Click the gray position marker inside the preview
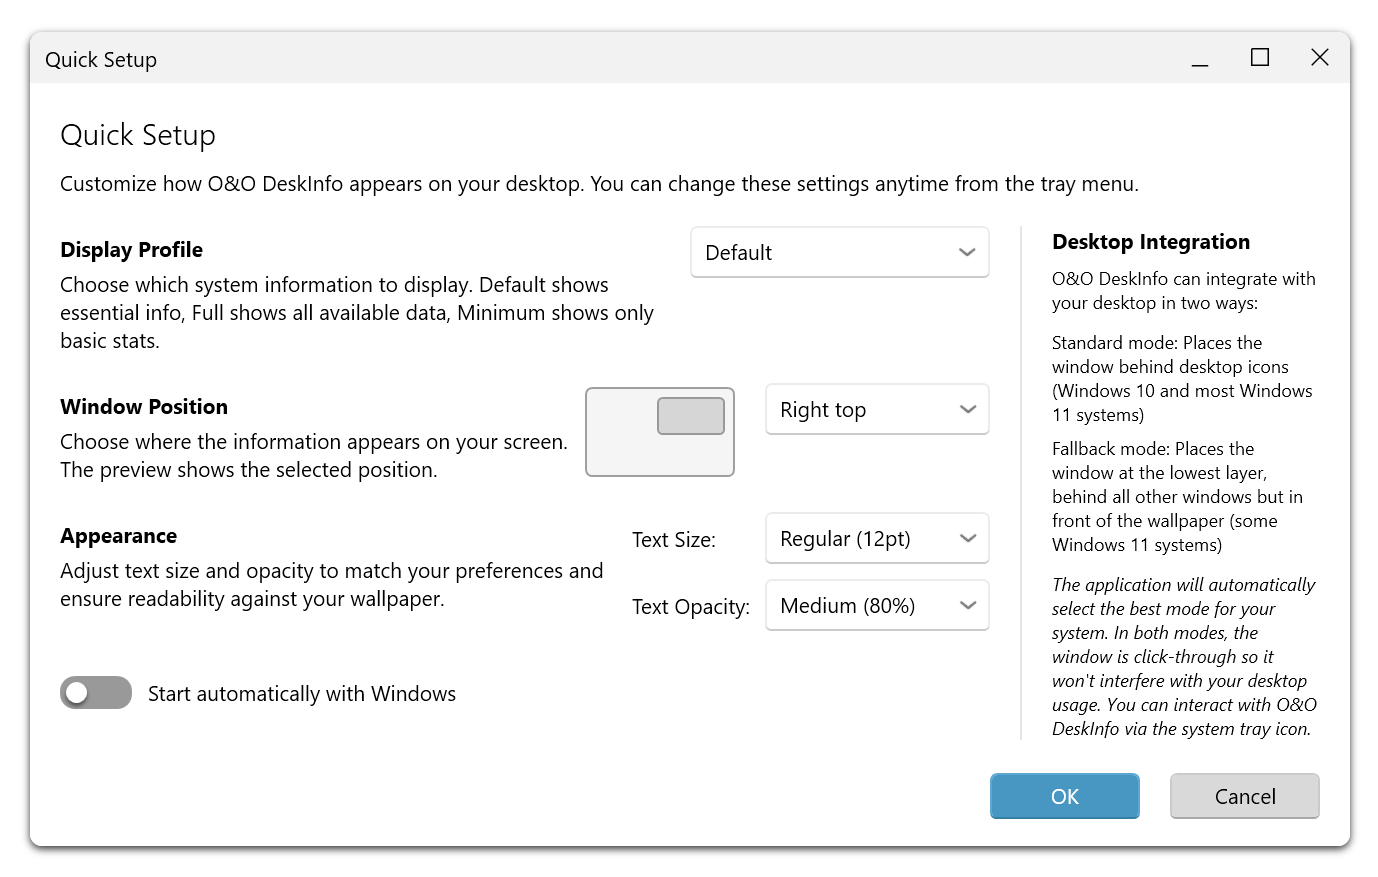Viewport: 1378px width, 877px height. pyautogui.click(x=690, y=416)
